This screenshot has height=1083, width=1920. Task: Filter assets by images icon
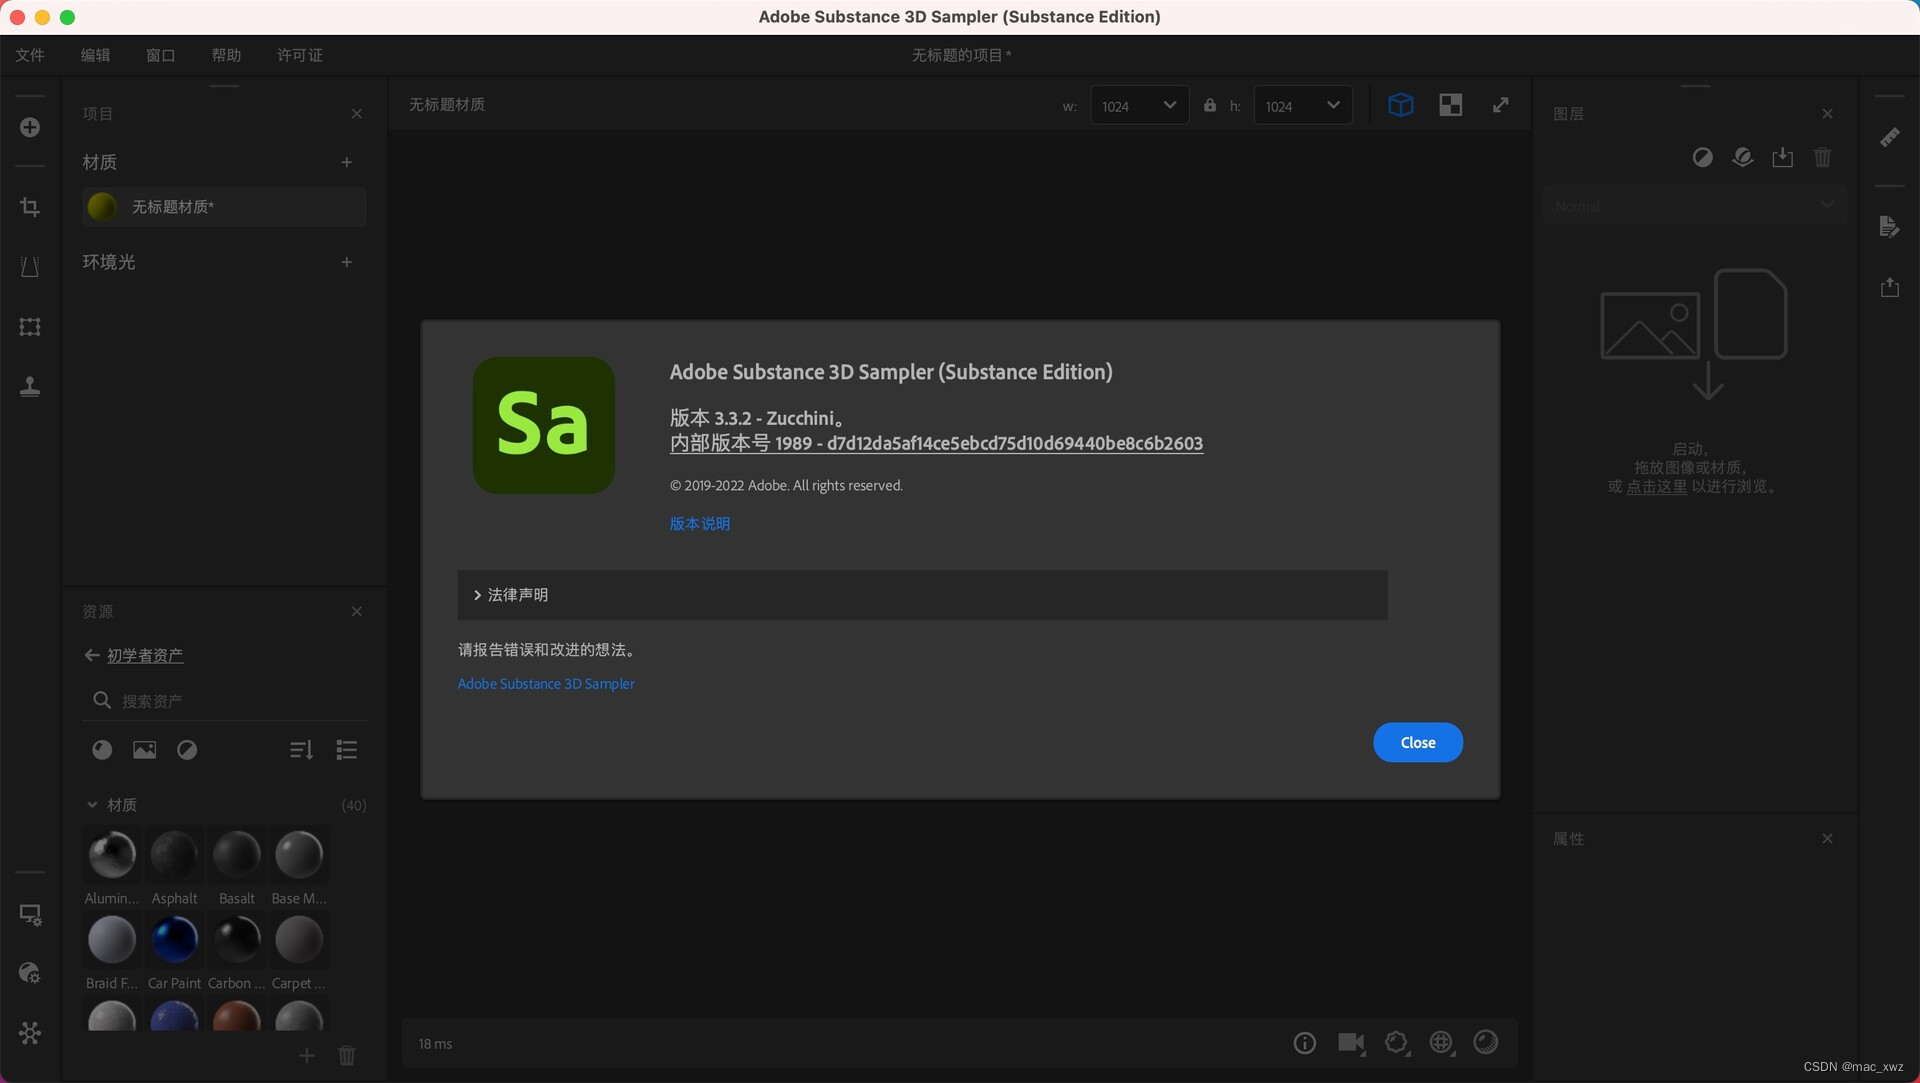click(145, 750)
